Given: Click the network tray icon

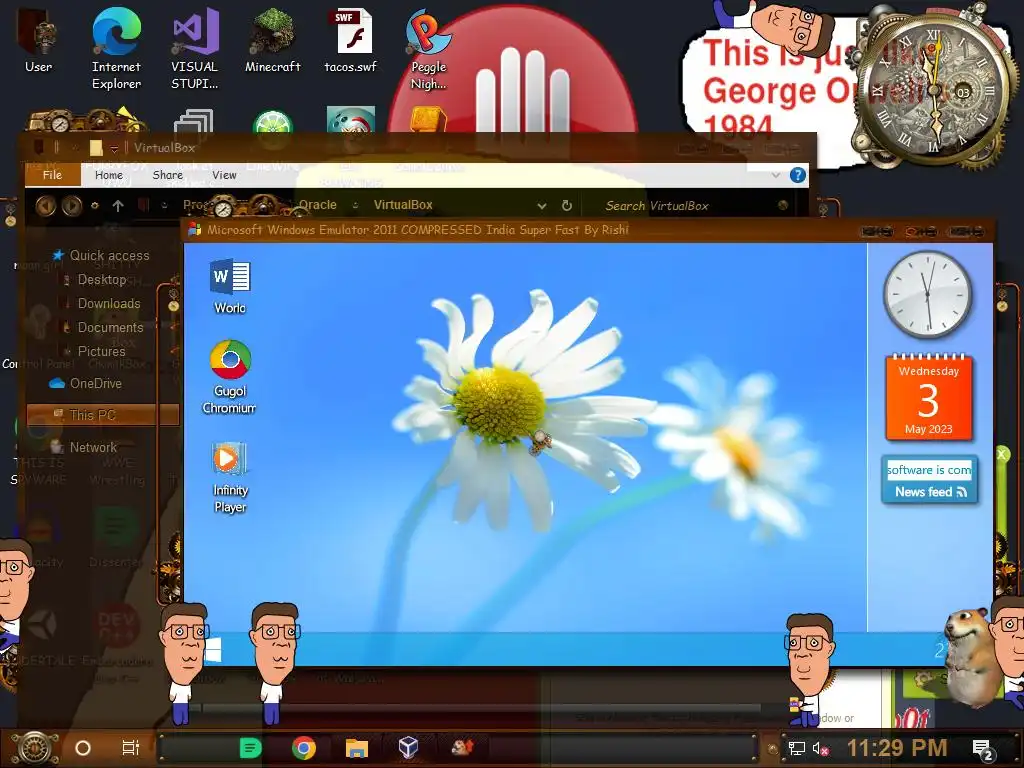Looking at the screenshot, I should [x=797, y=748].
